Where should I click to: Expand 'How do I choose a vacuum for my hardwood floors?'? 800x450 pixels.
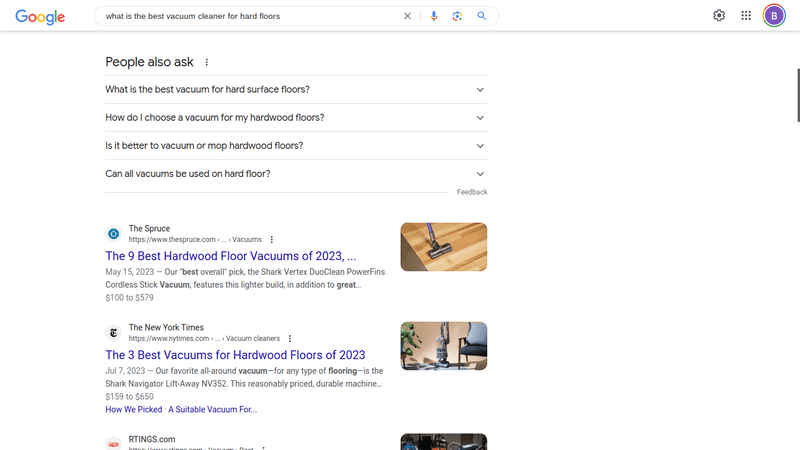pyautogui.click(x=296, y=118)
